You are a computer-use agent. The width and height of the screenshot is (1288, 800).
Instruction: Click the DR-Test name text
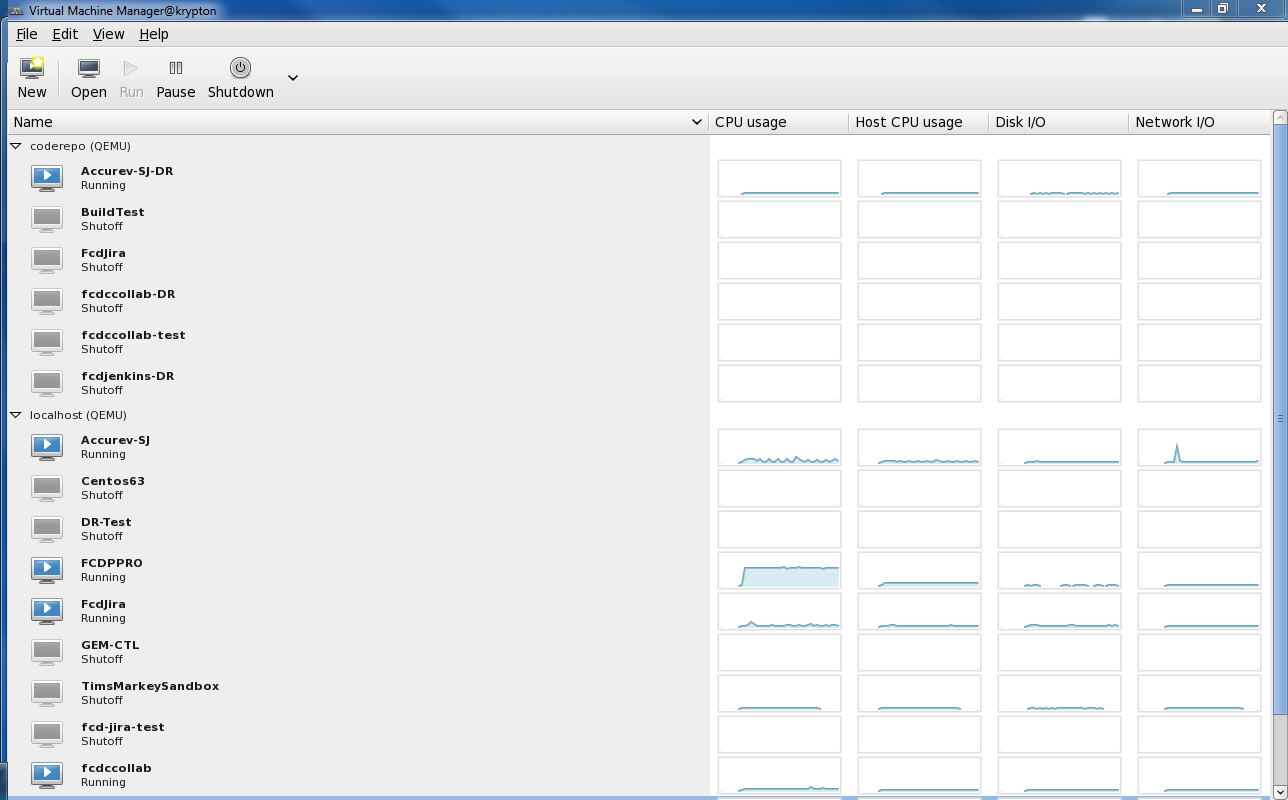[x=106, y=522]
